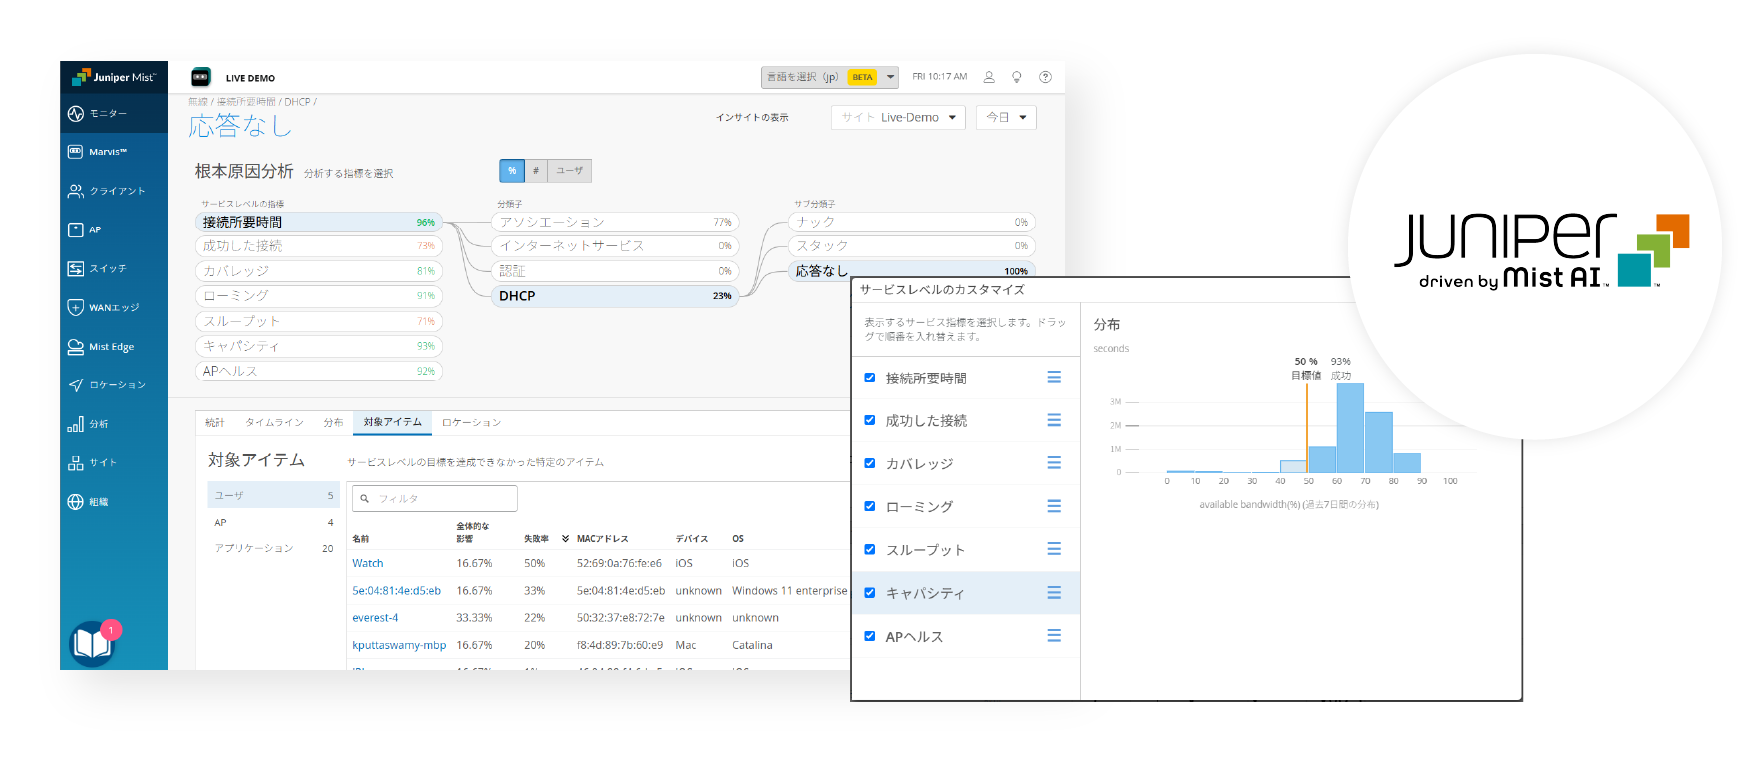Open the 5e:04:81:4e:d5:eb client link
Image resolution: width=1760 pixels, height=760 pixels.
point(397,591)
